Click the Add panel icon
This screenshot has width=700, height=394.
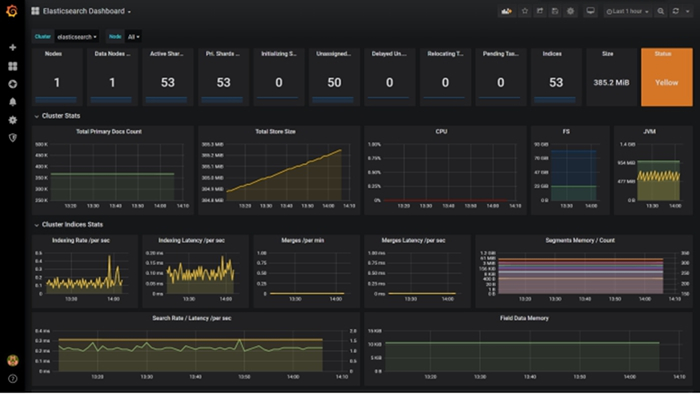(506, 11)
